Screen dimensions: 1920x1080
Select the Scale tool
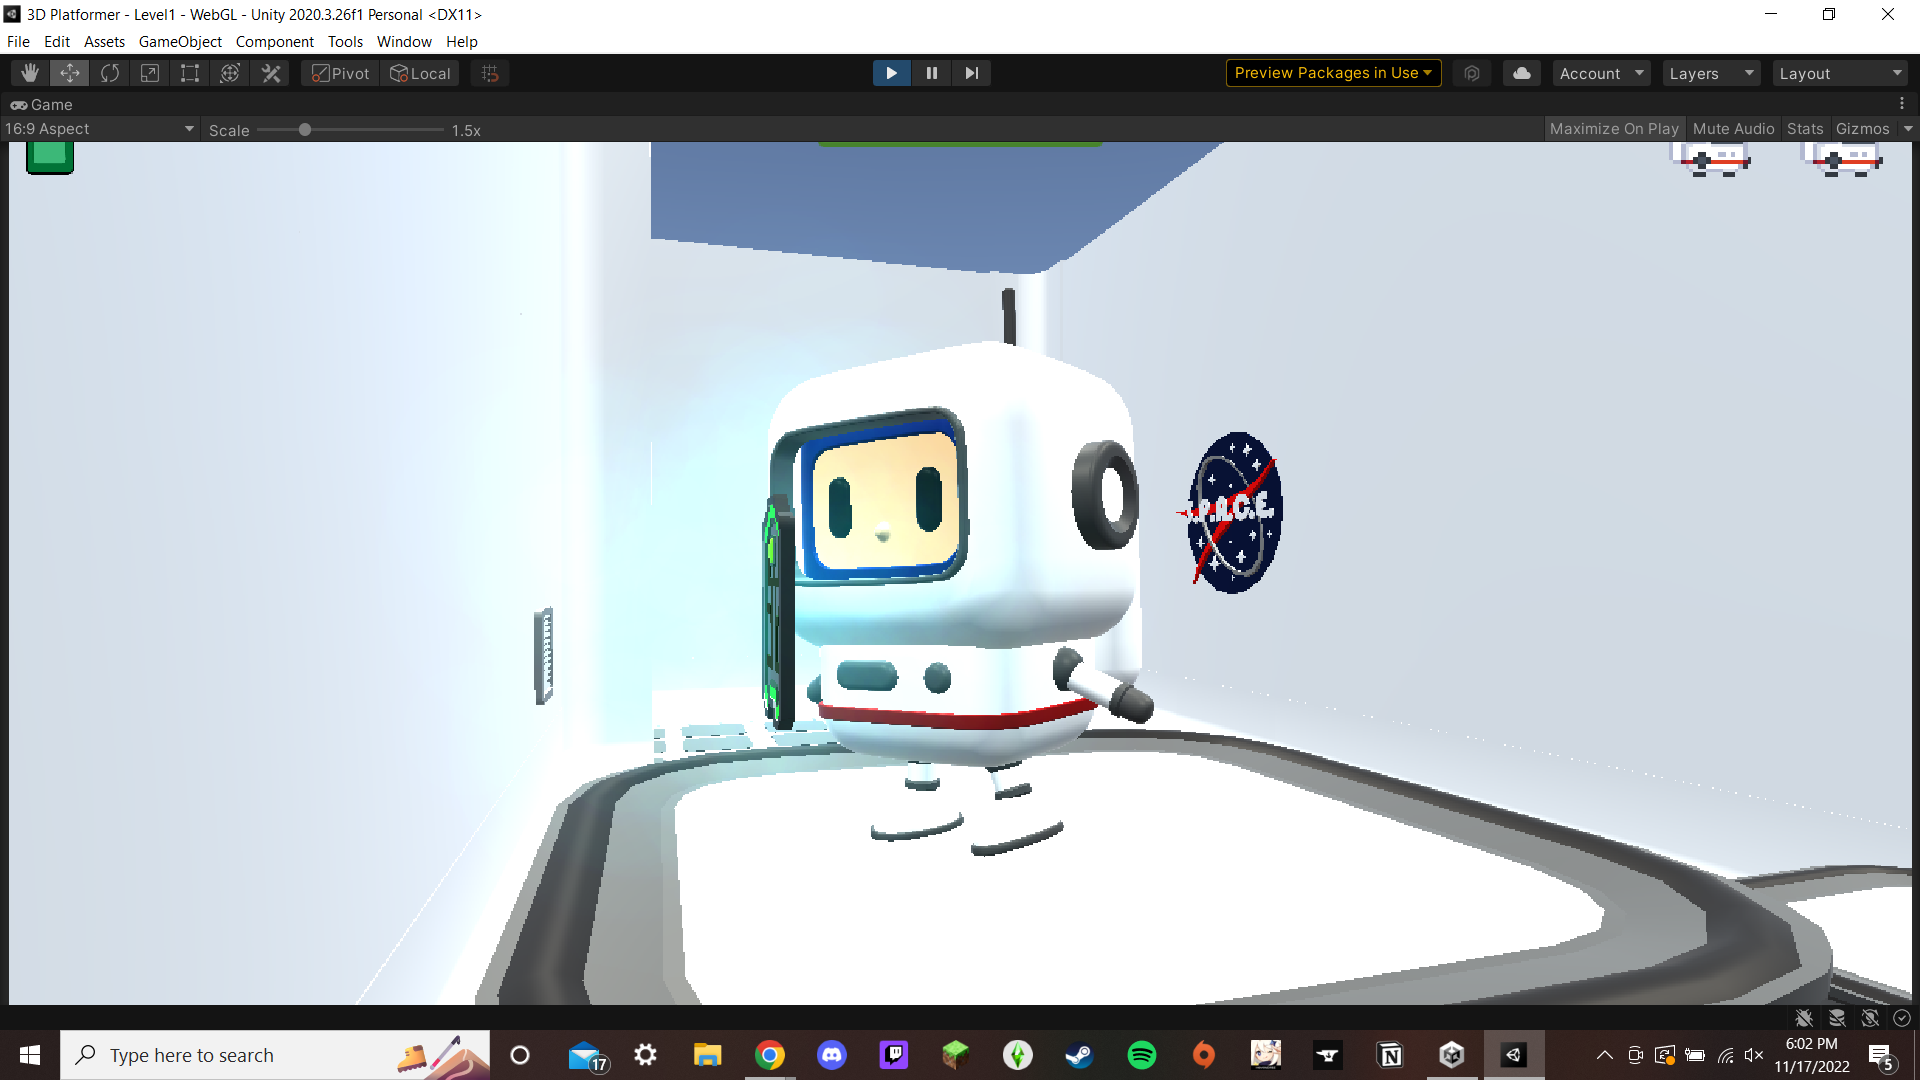150,72
